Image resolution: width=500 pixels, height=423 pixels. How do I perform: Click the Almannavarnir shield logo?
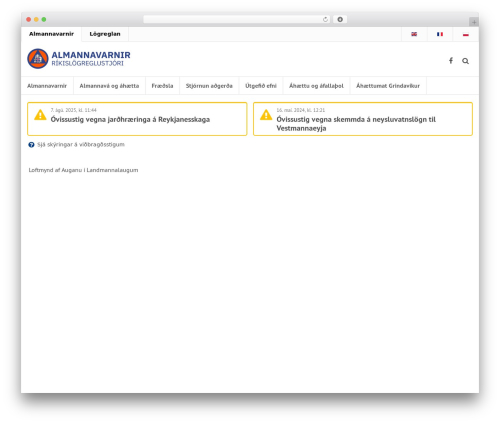point(38,59)
